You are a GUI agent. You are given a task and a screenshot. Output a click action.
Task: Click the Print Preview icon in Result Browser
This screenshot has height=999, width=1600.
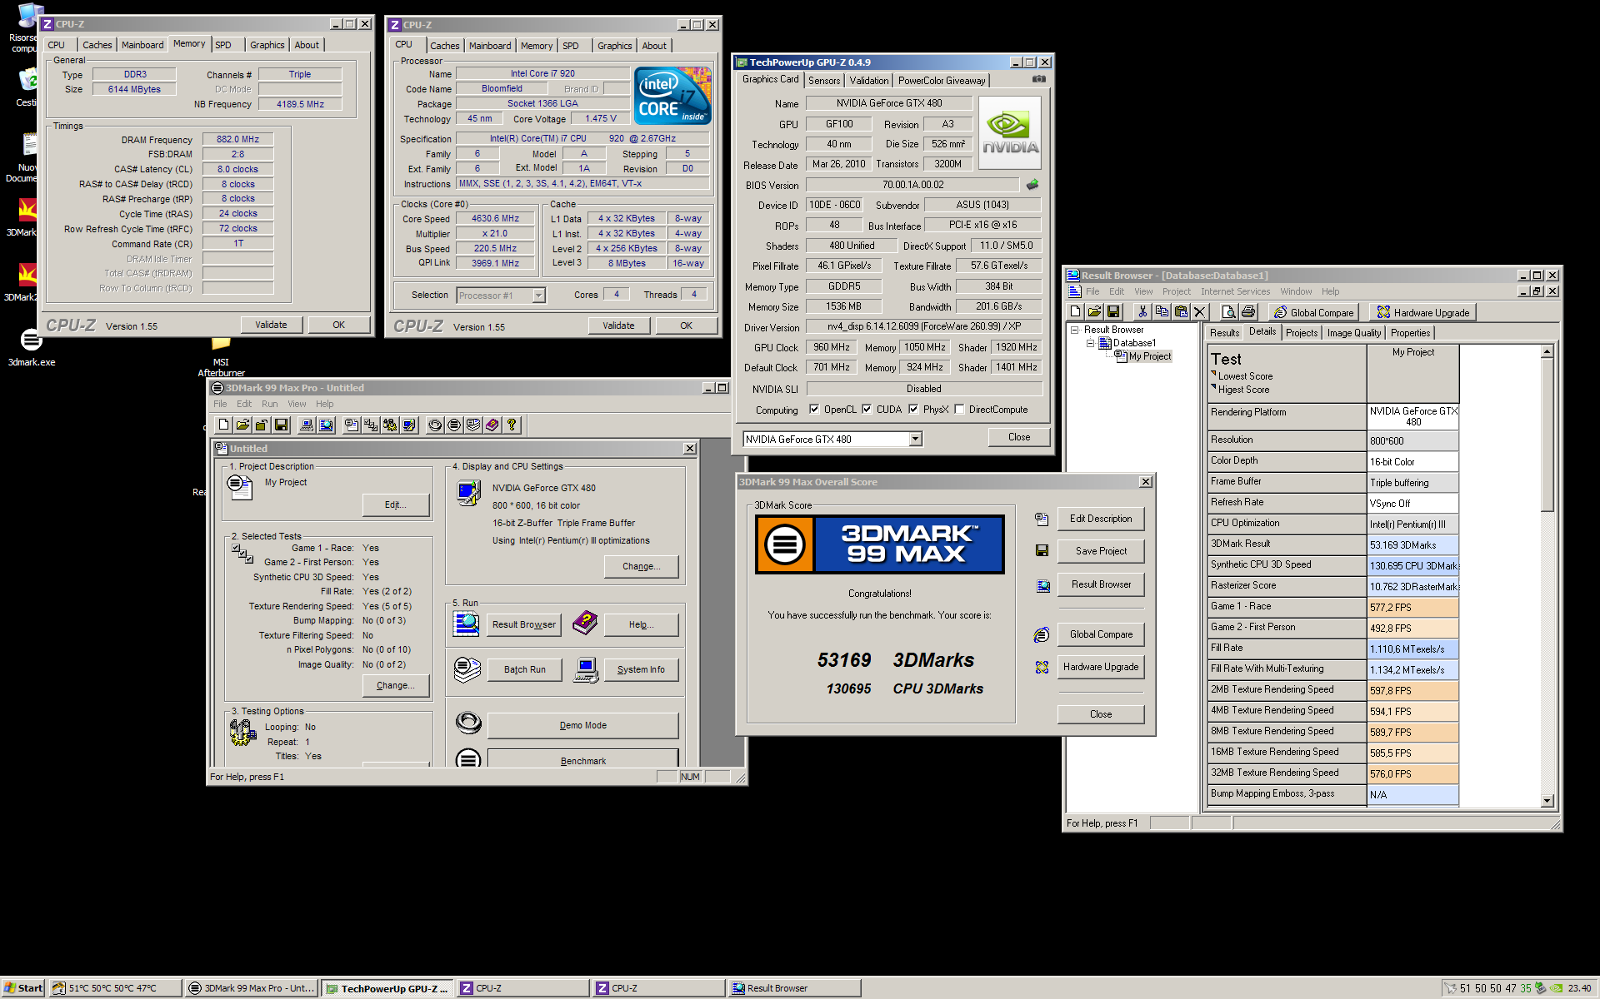tap(1229, 312)
